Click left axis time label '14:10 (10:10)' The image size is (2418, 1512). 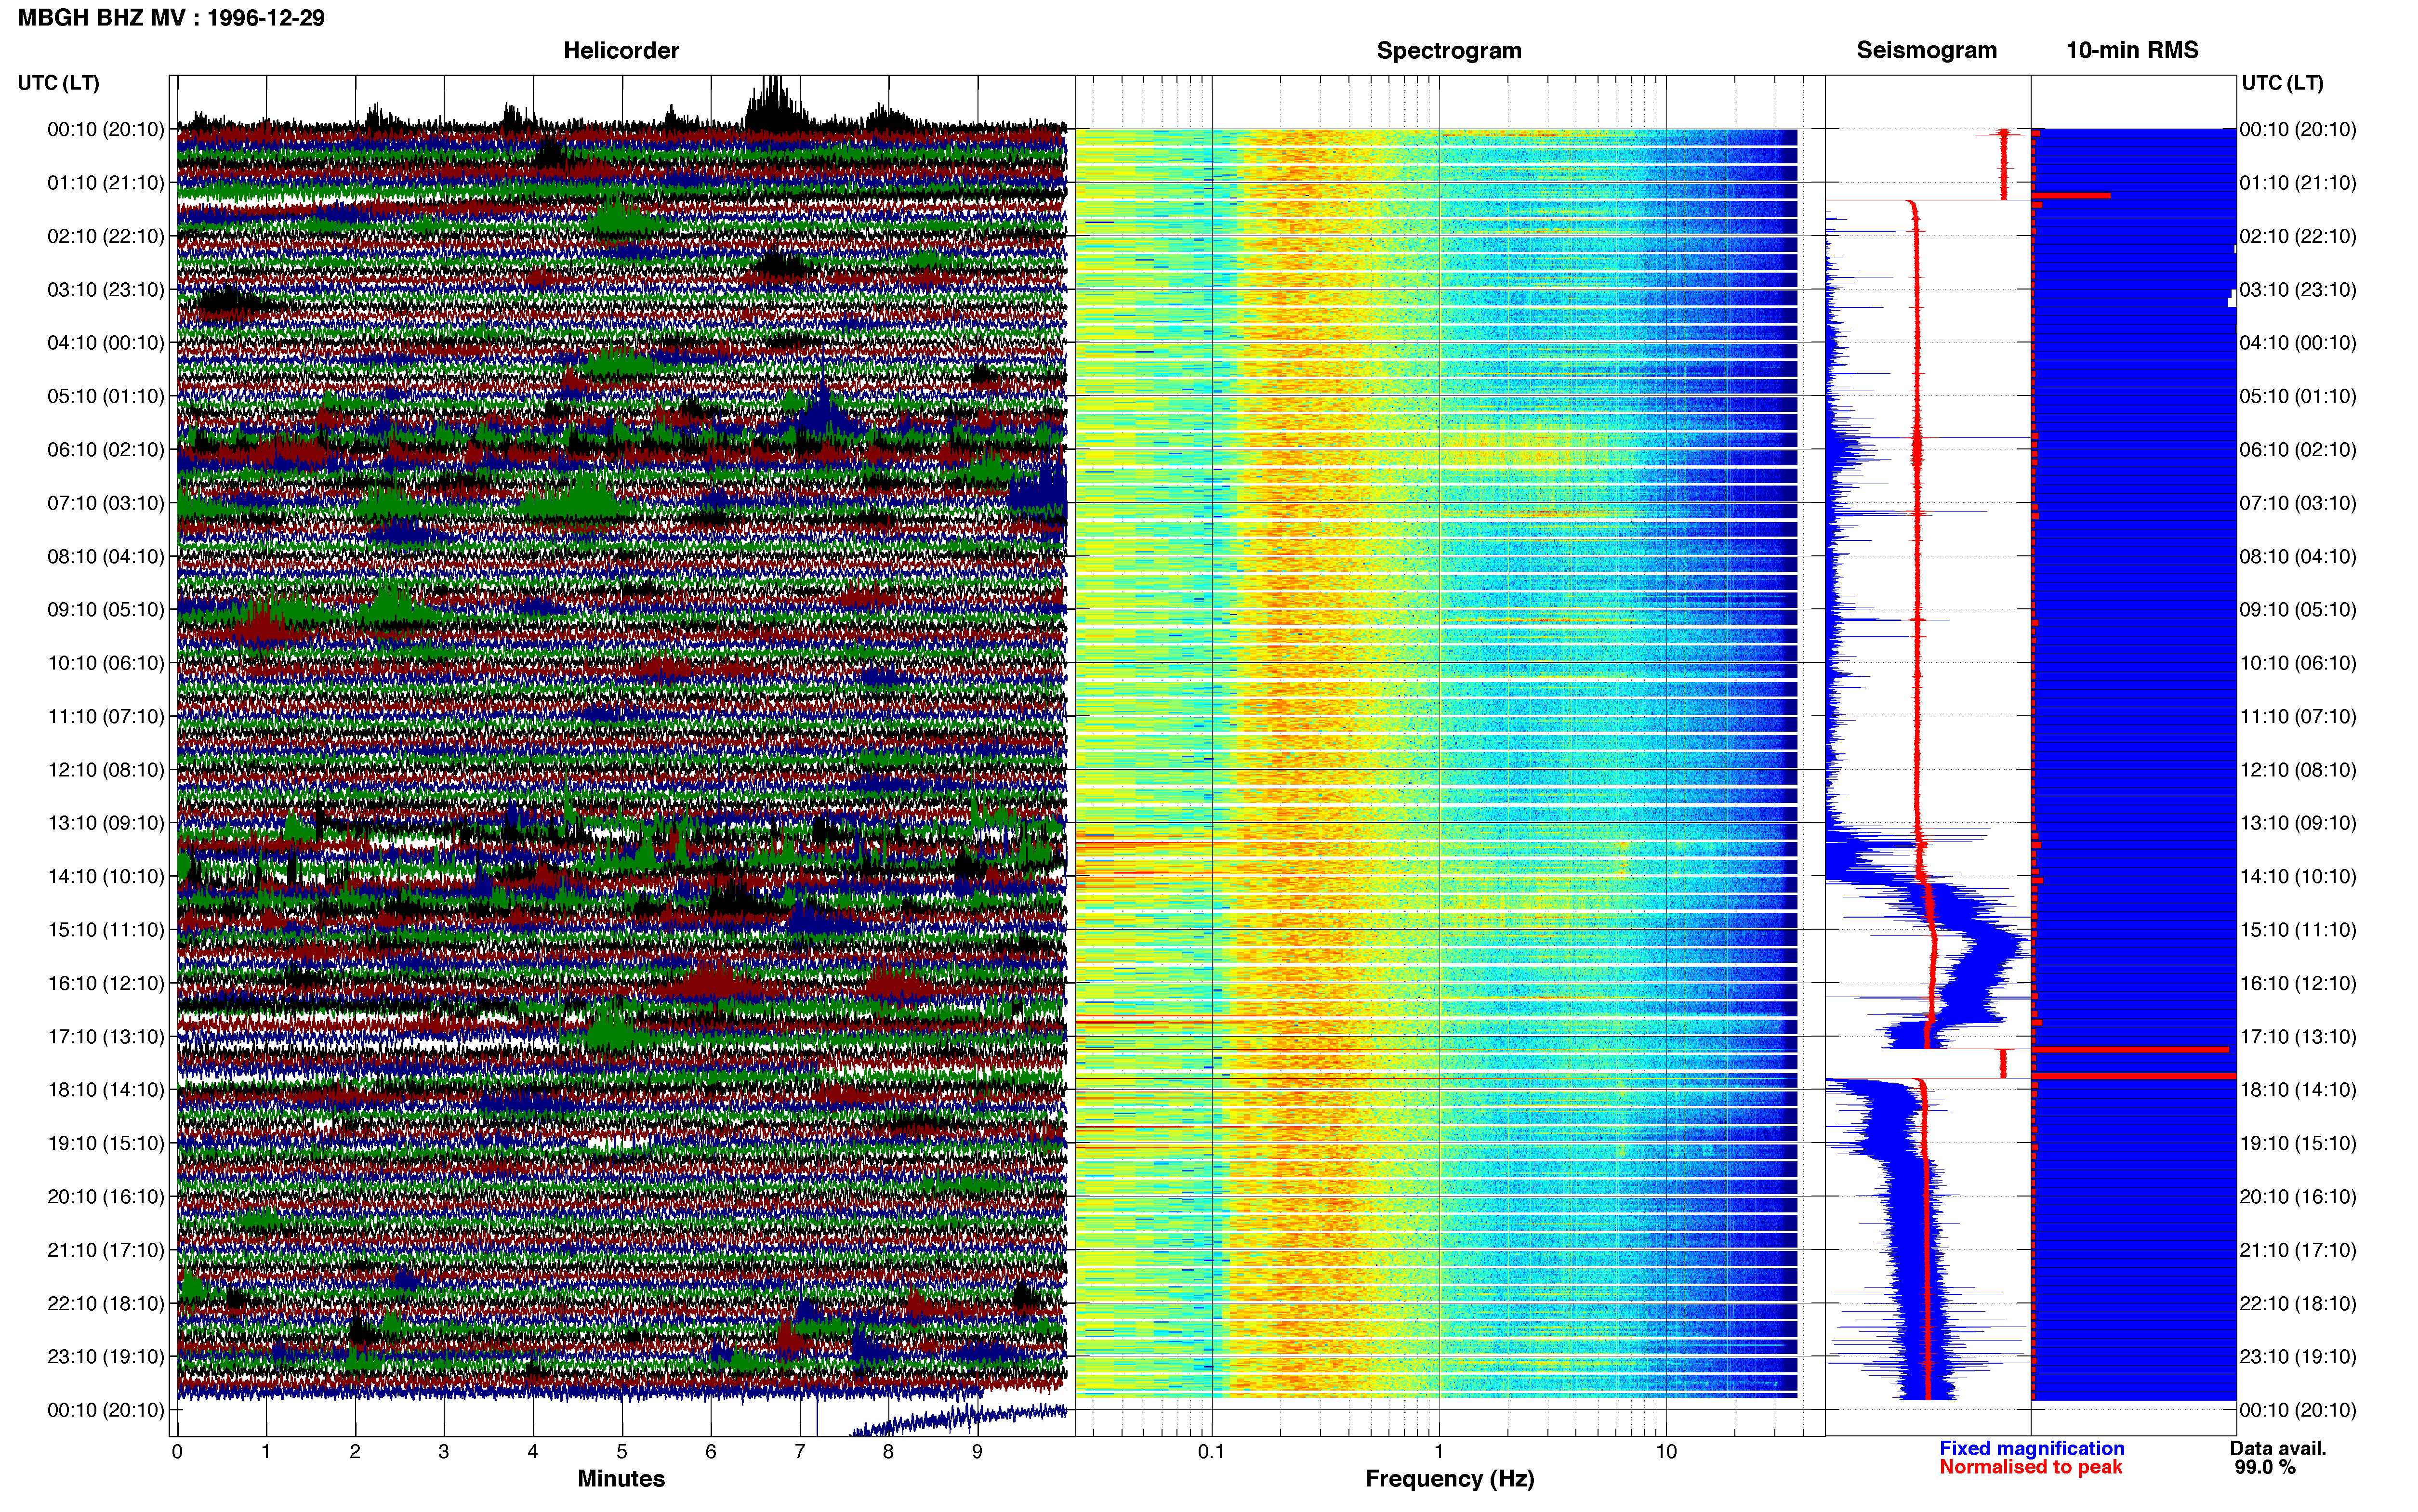(106, 877)
